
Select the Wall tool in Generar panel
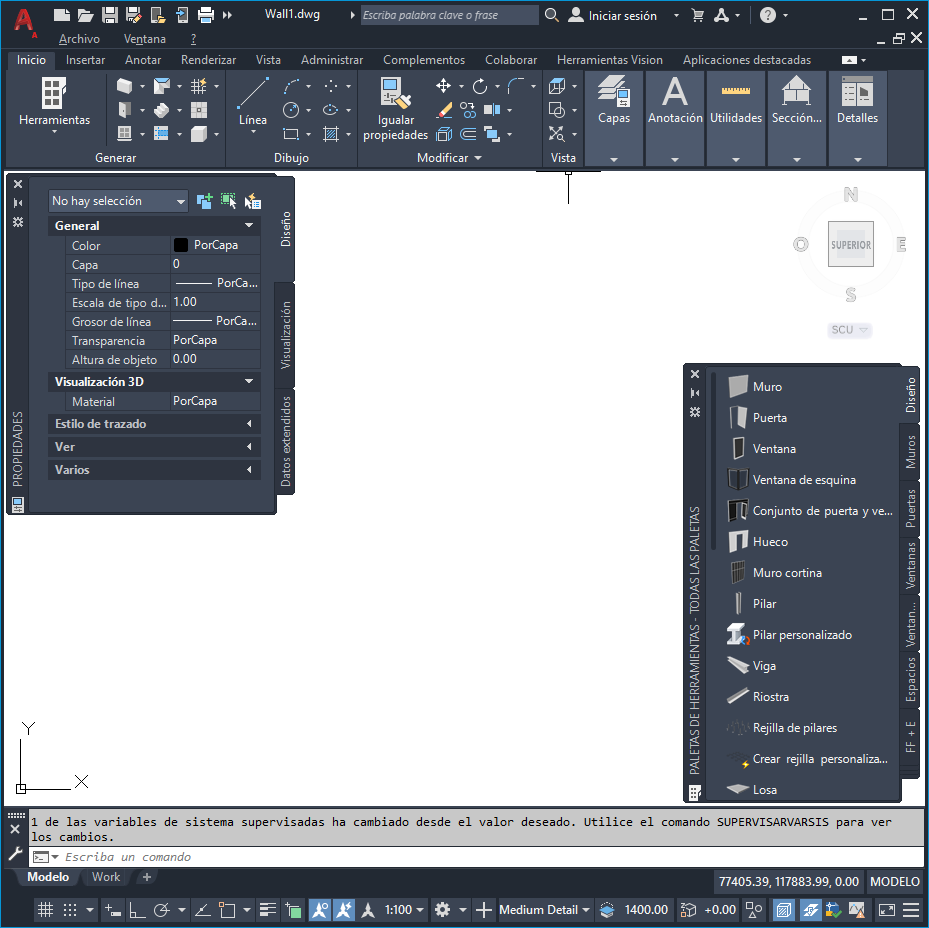click(x=124, y=86)
